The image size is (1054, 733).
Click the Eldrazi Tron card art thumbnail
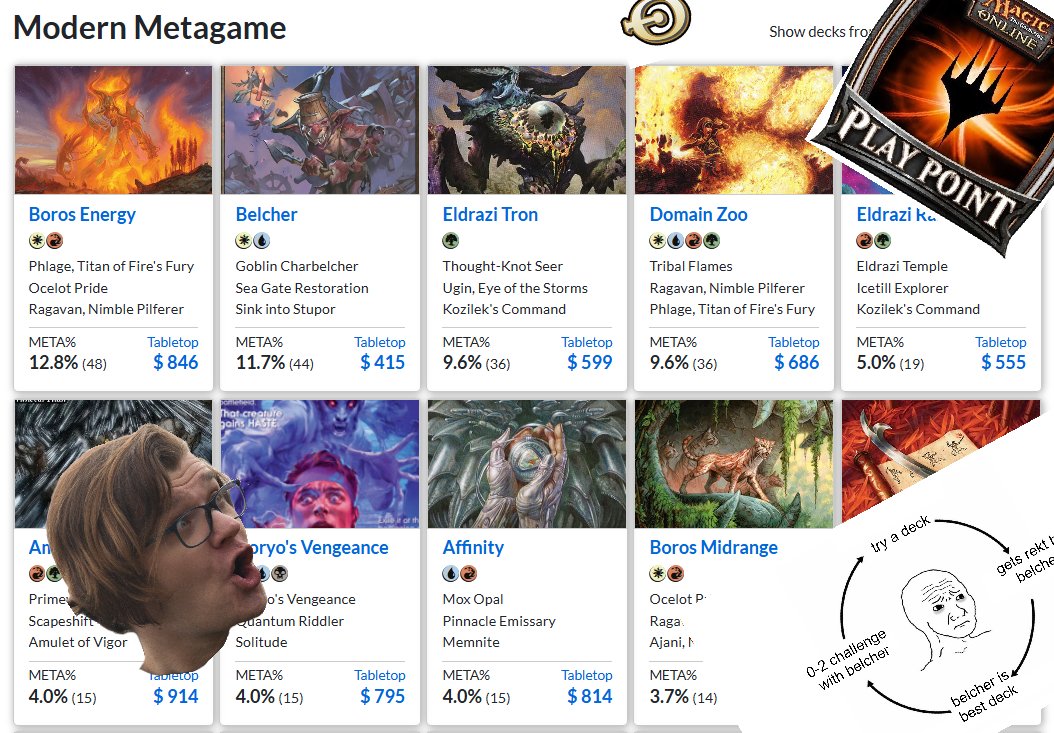pos(527,130)
